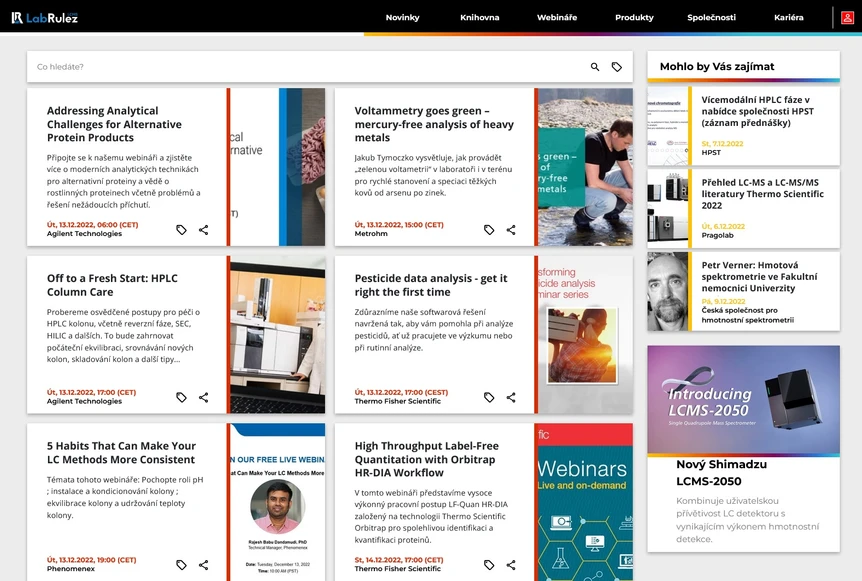The width and height of the screenshot is (862, 581).
Task: Click the LCMS-2050 banner image
Action: [743, 400]
